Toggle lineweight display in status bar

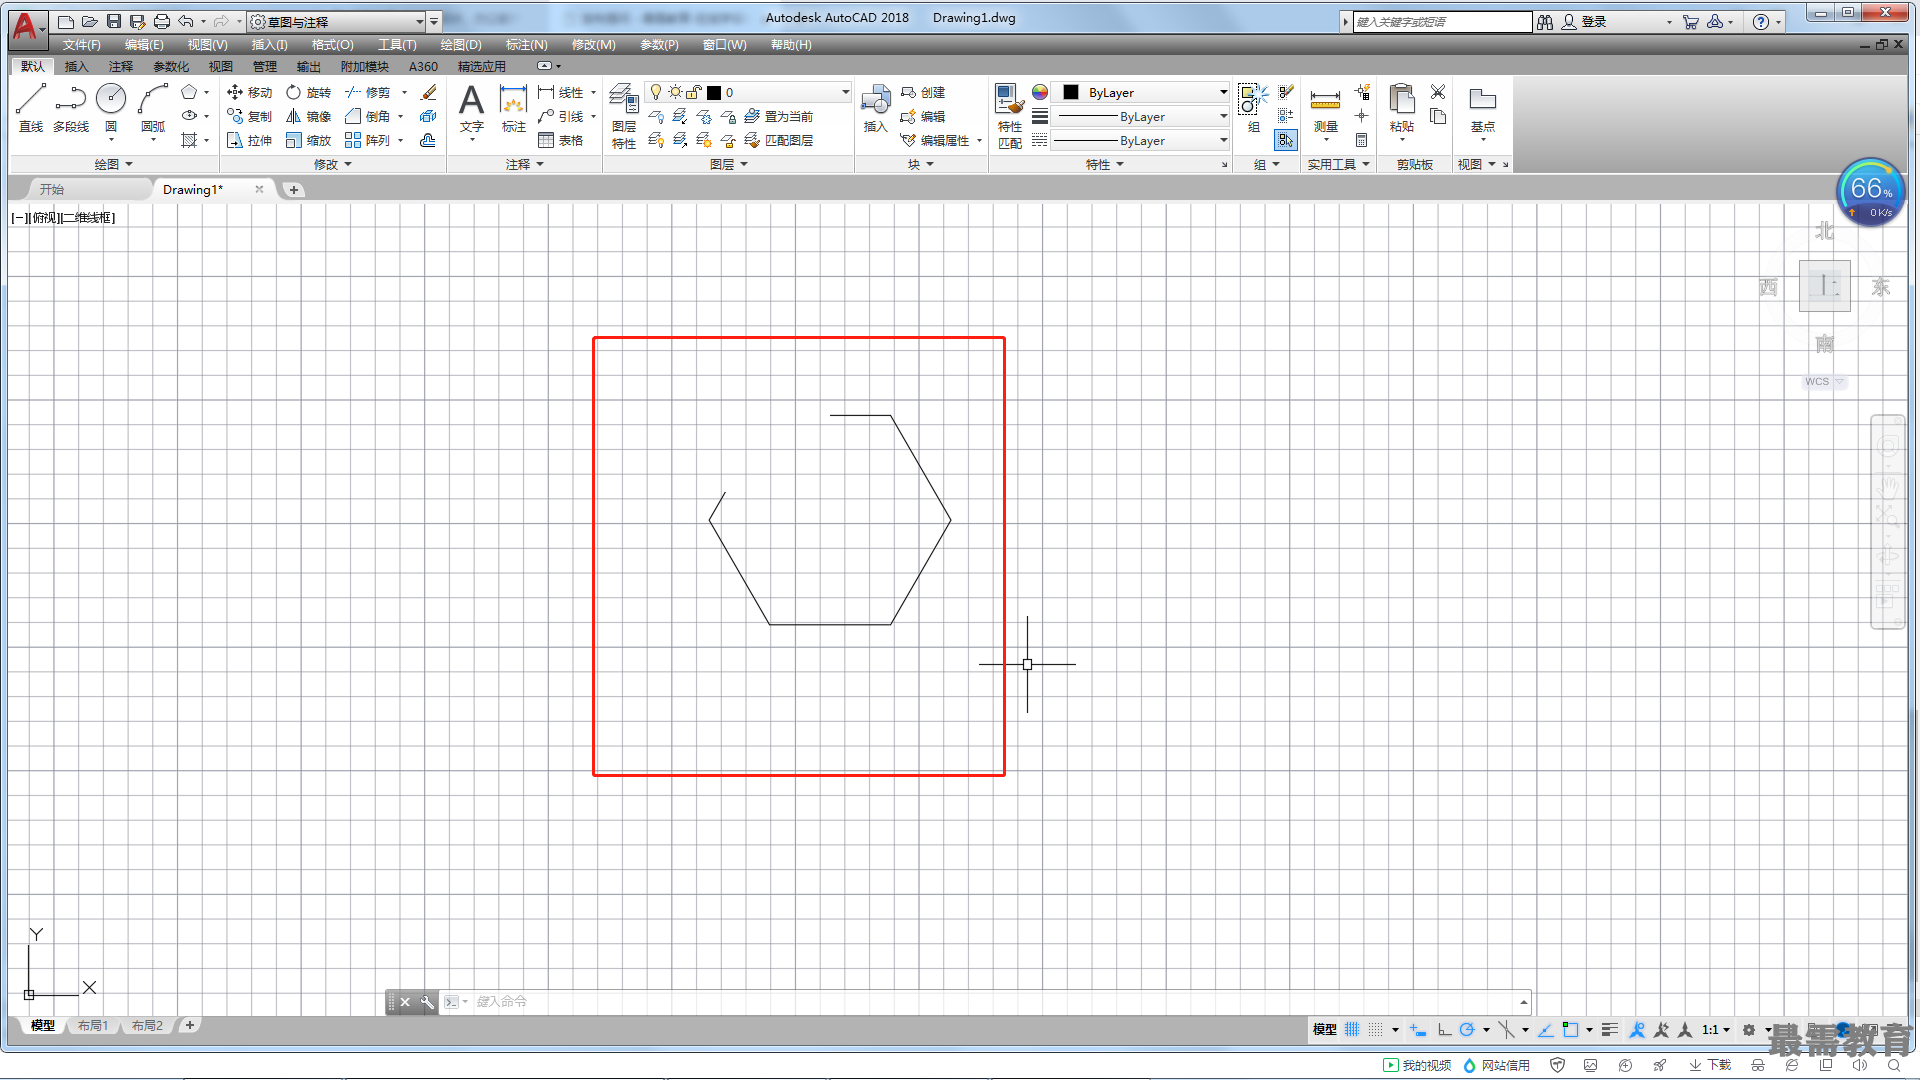click(1609, 1029)
